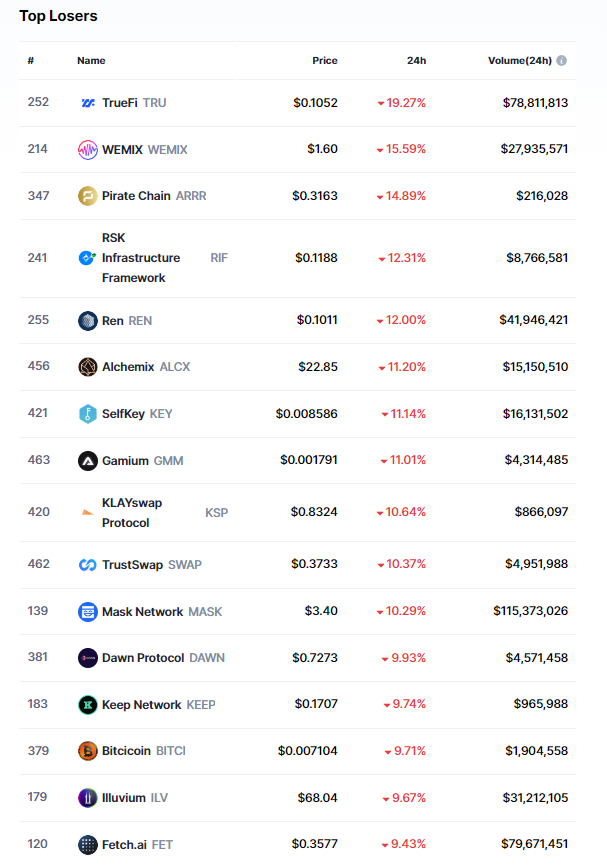
Task: Click the Keep Network logo icon
Action: [x=88, y=705]
